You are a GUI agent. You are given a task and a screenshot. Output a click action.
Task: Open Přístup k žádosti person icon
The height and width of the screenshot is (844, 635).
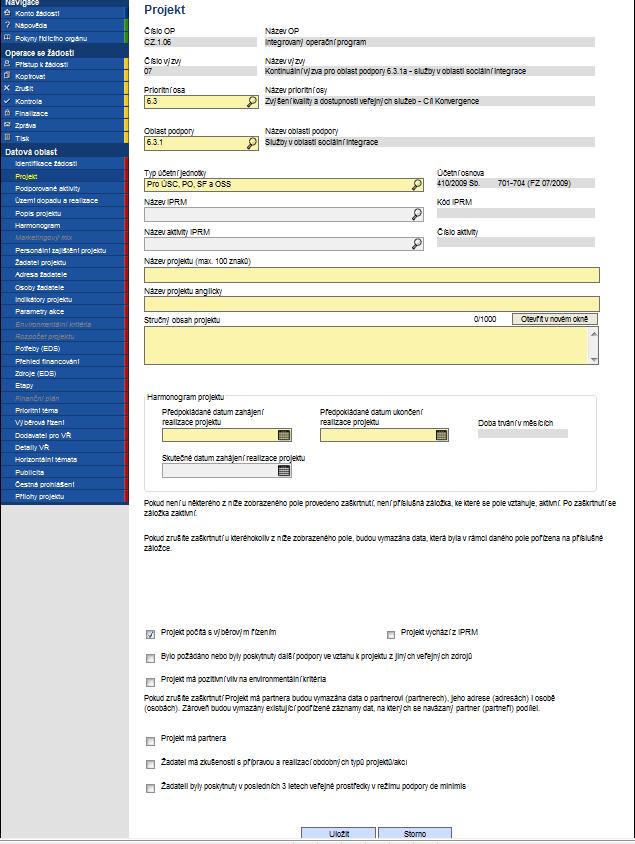coord(7,64)
